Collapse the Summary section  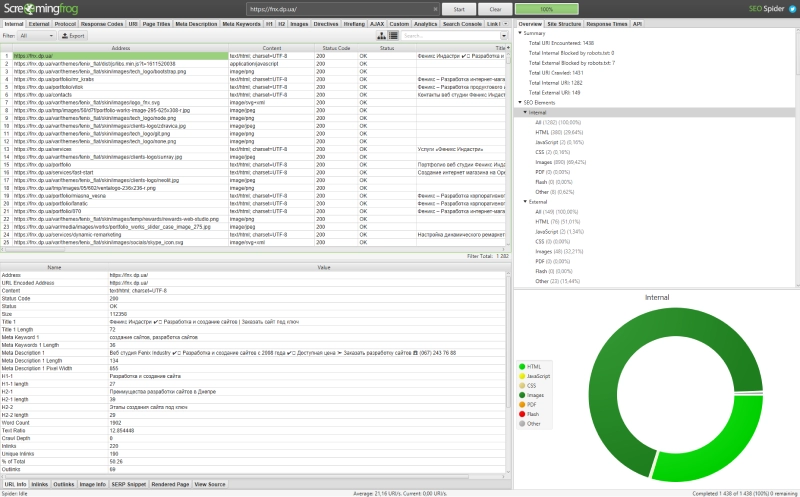click(x=520, y=33)
